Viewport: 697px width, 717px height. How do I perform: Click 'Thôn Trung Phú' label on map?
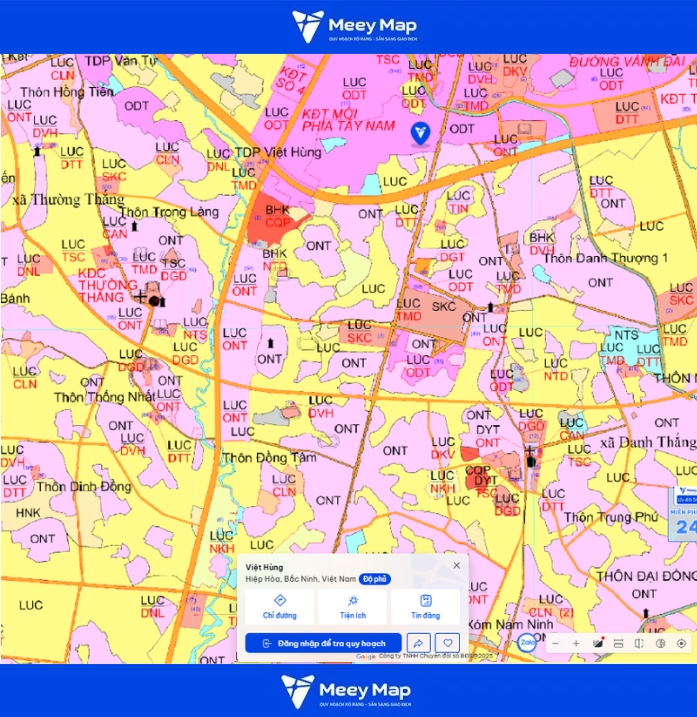(x=611, y=517)
